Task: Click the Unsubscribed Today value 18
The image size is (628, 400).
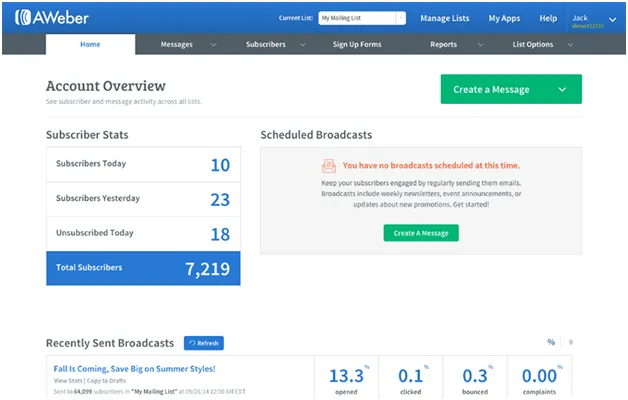Action: click(220, 234)
